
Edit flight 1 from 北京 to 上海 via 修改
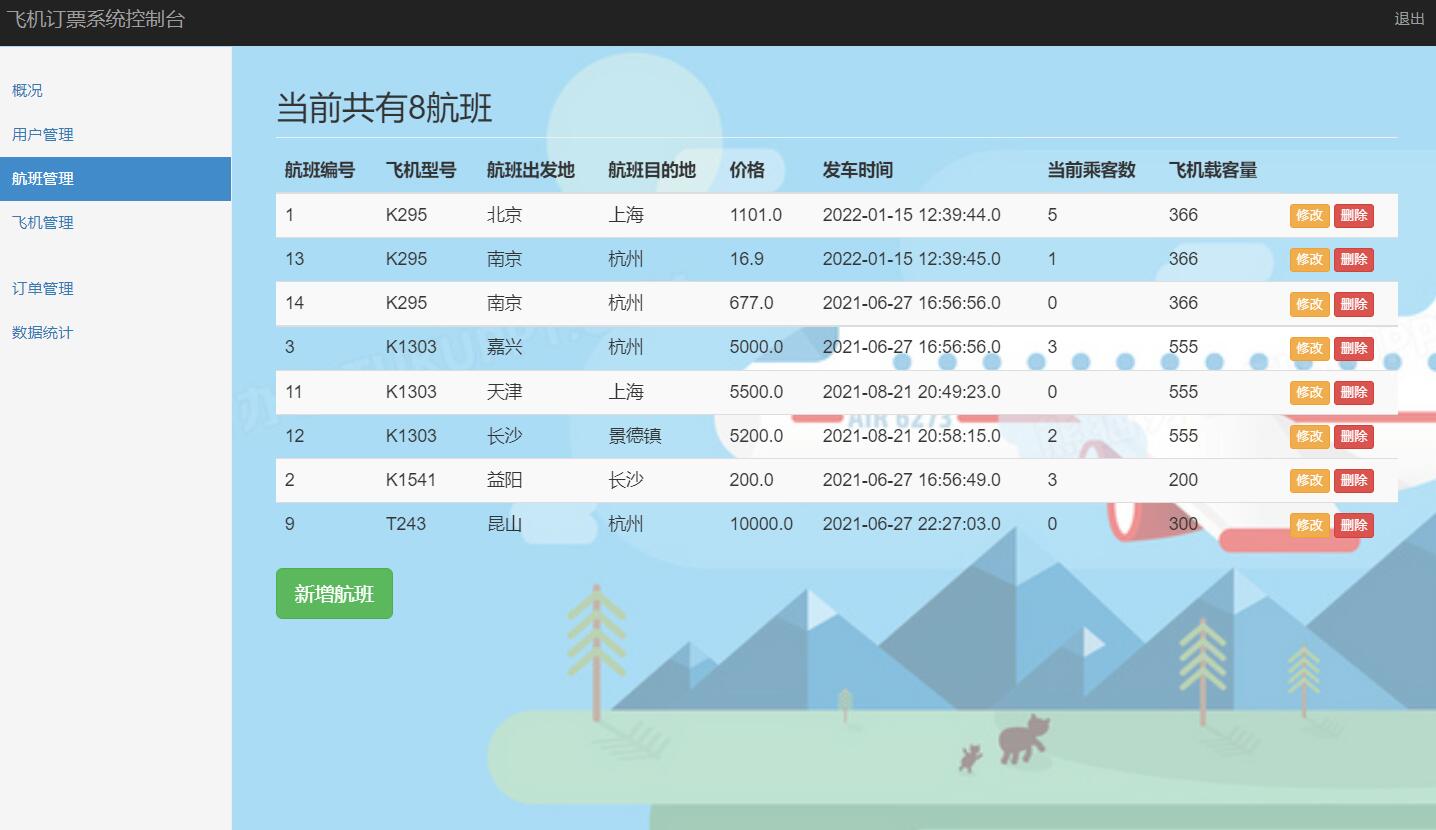point(1309,215)
